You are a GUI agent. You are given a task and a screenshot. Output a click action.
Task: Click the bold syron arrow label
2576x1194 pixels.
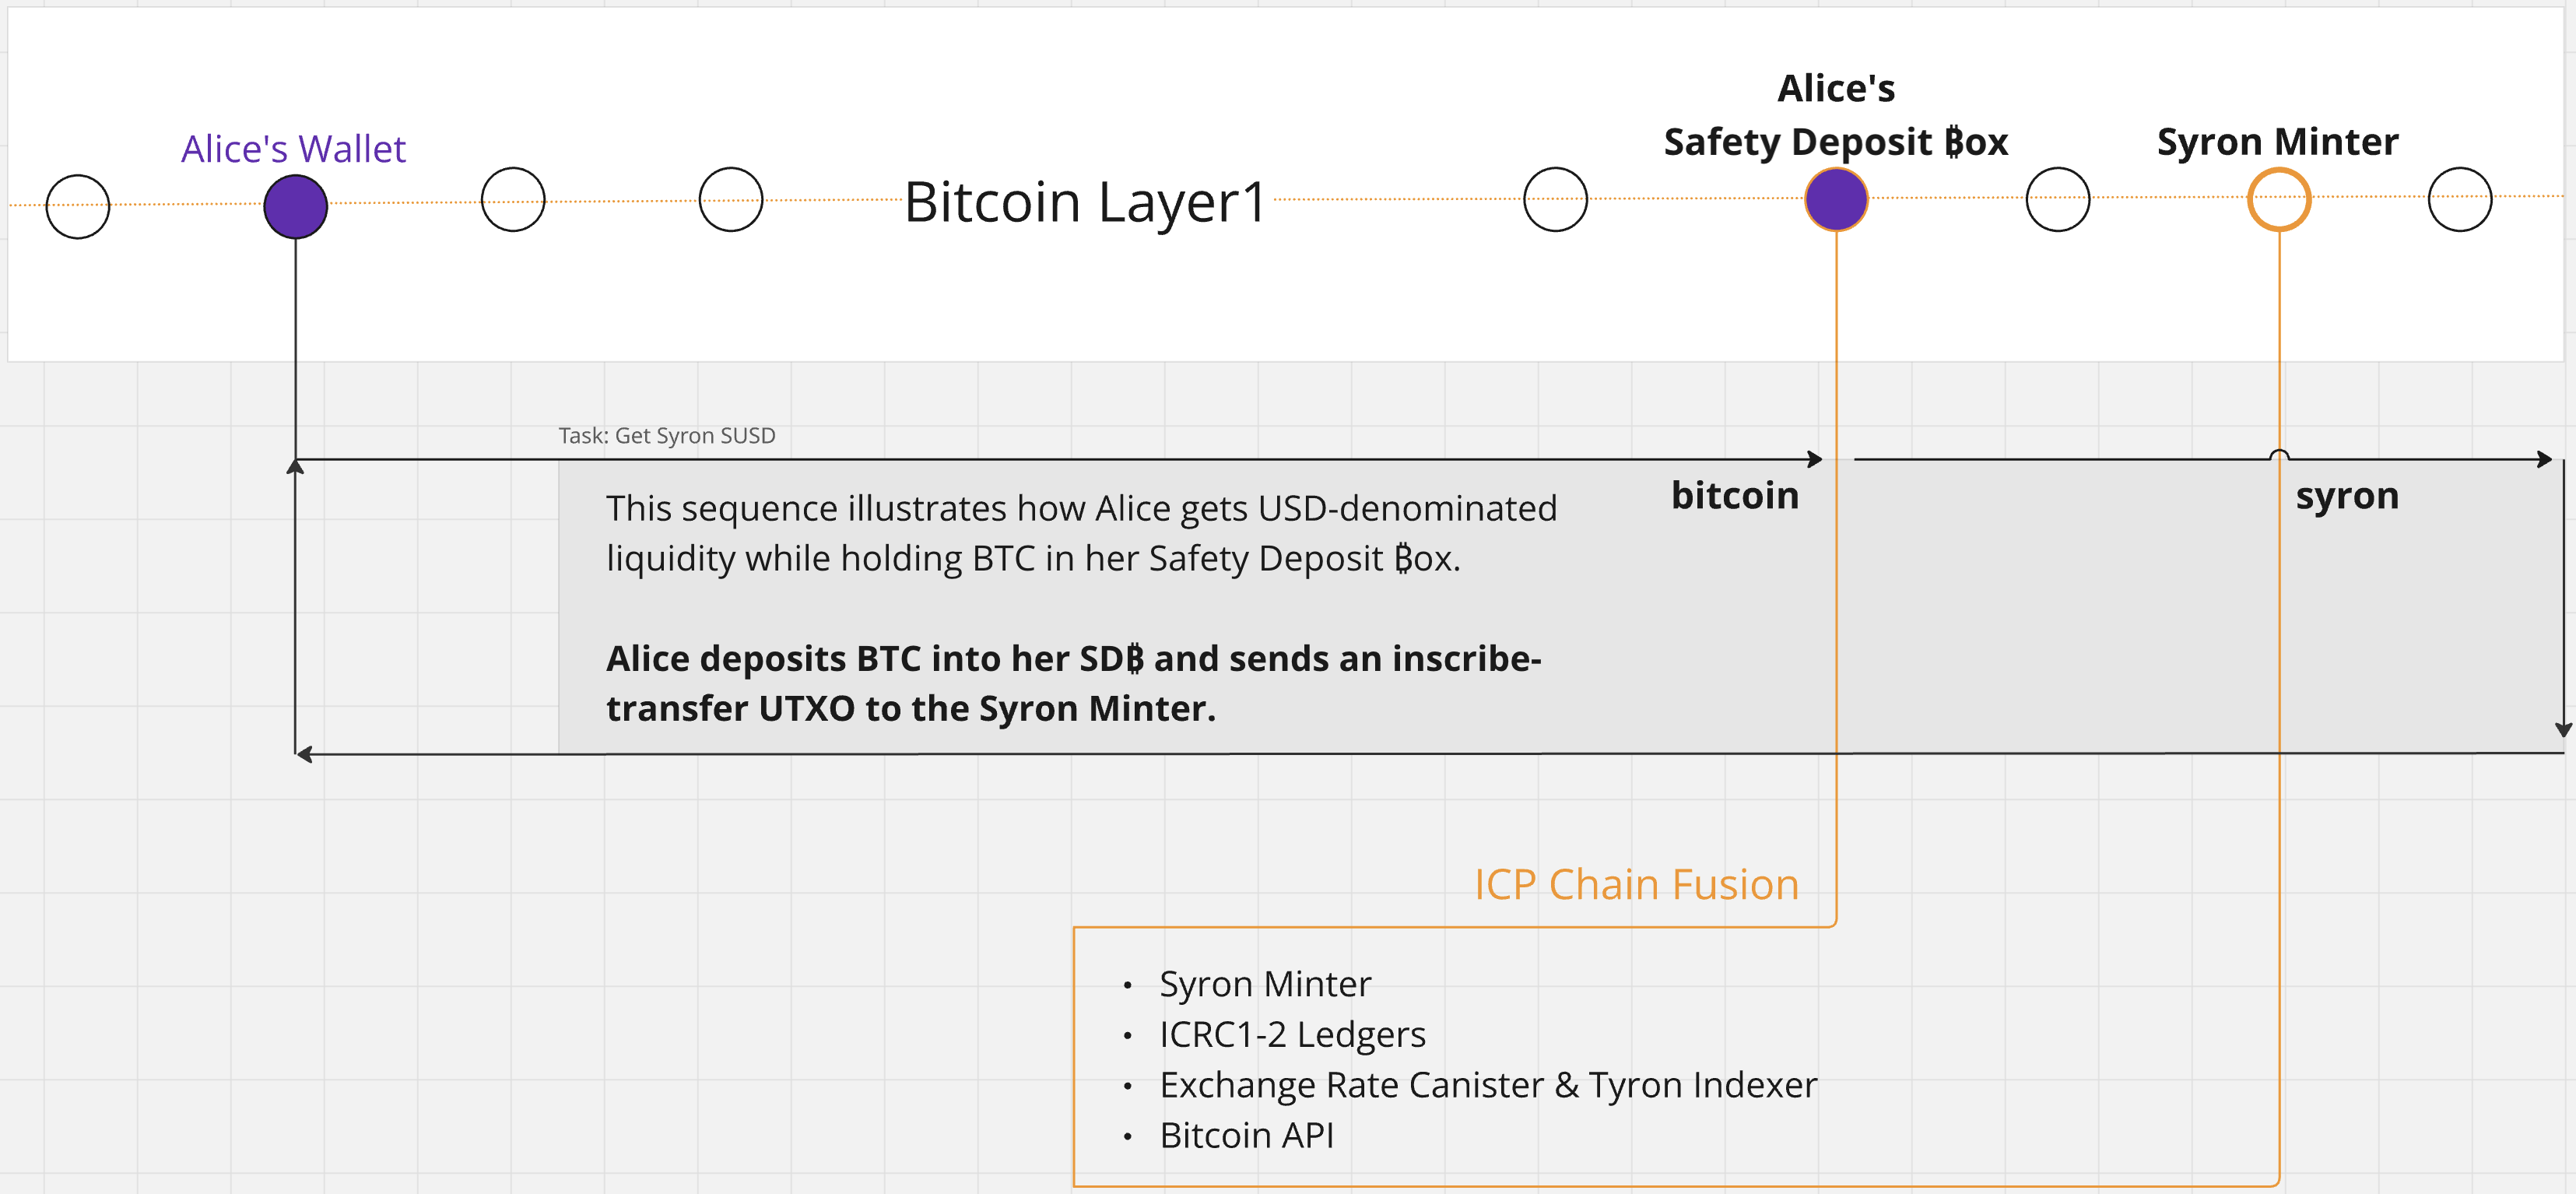click(2347, 496)
